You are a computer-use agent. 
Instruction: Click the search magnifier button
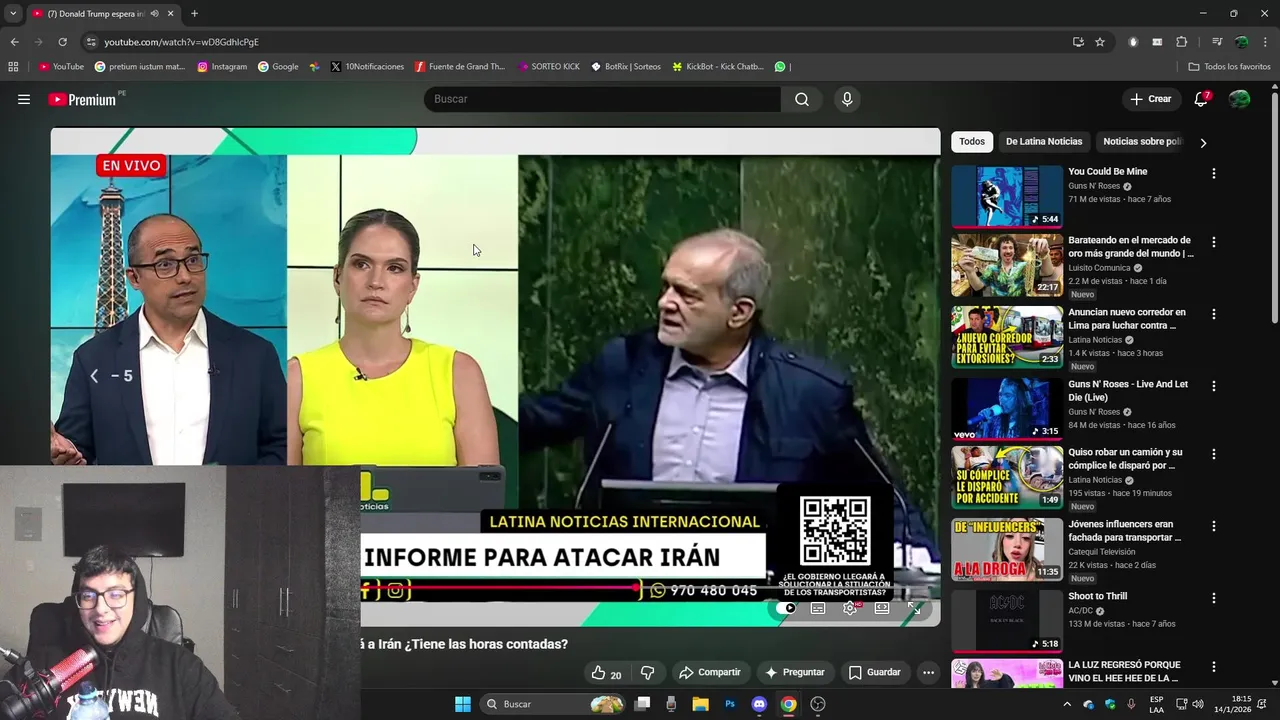(x=802, y=99)
